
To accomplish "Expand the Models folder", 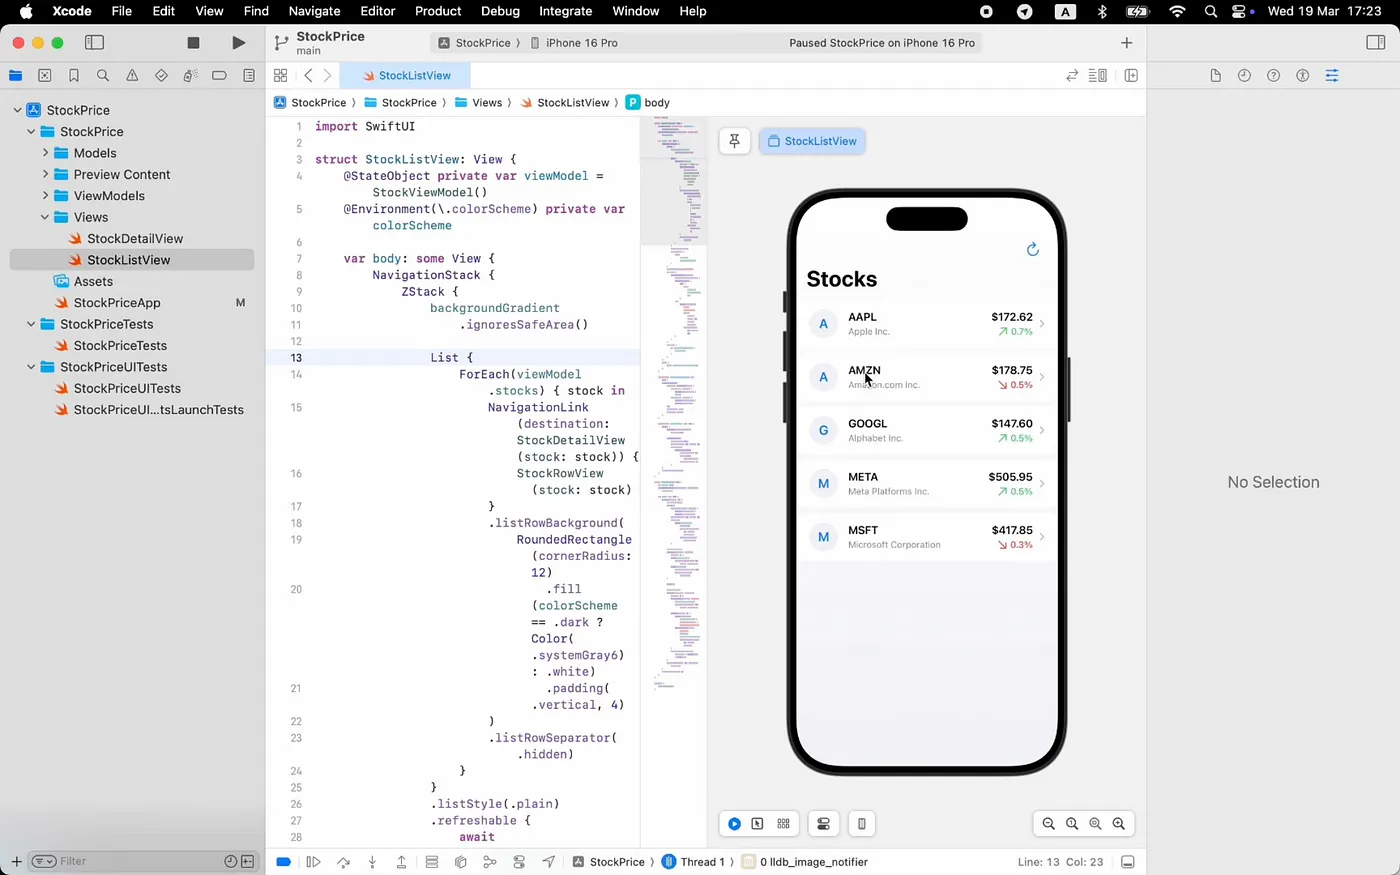I will [45, 153].
